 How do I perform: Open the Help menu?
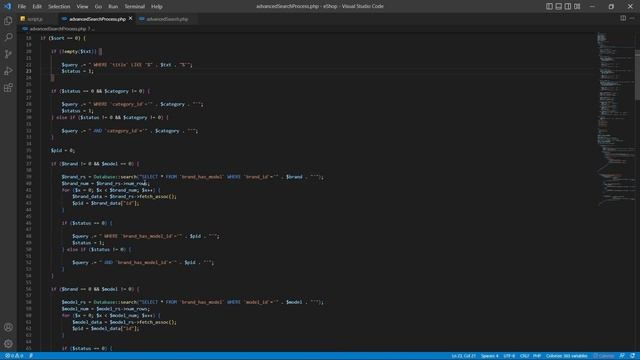pos(157,7)
